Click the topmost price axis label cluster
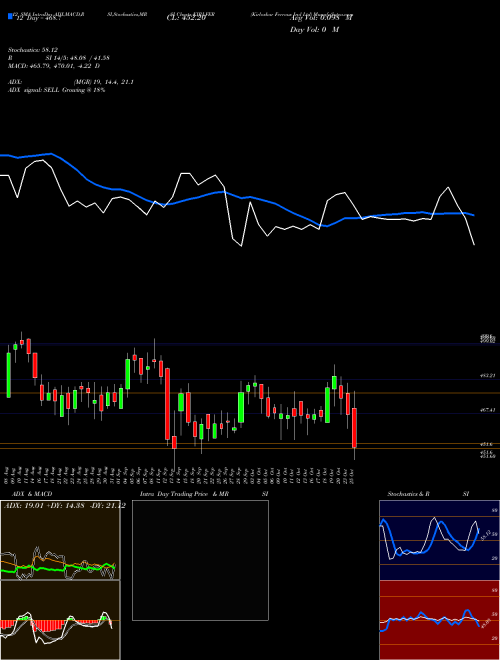 tap(489, 338)
